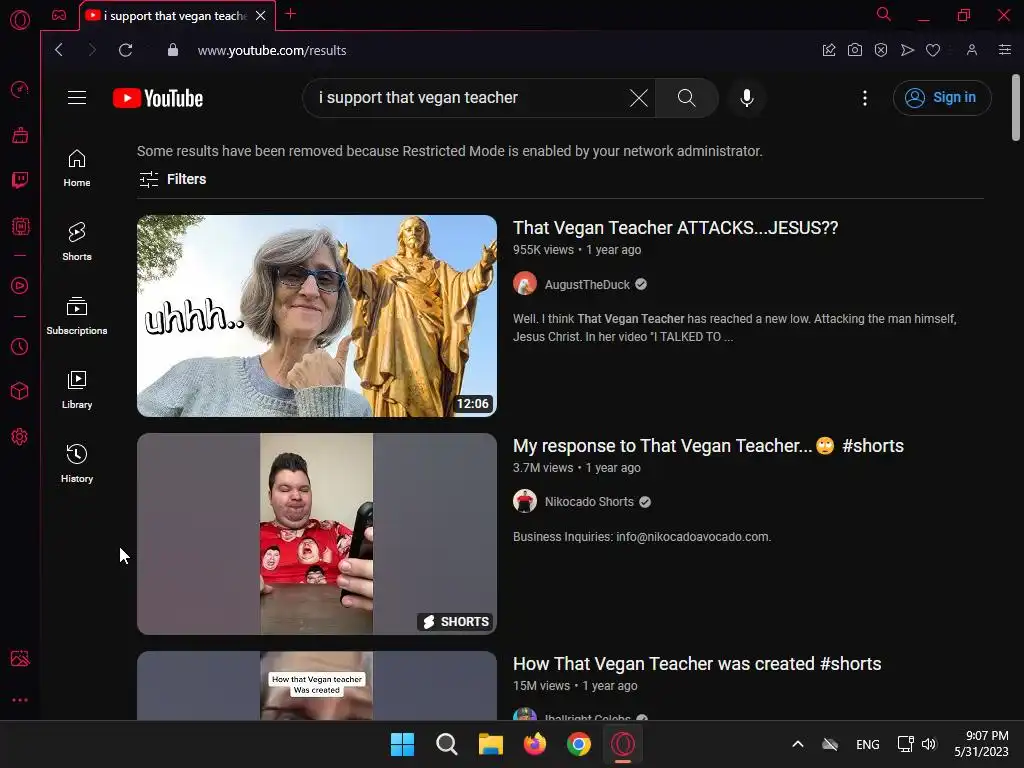Open GX Control speedometer icon in sidebar
This screenshot has height=768, width=1024.
20,89
